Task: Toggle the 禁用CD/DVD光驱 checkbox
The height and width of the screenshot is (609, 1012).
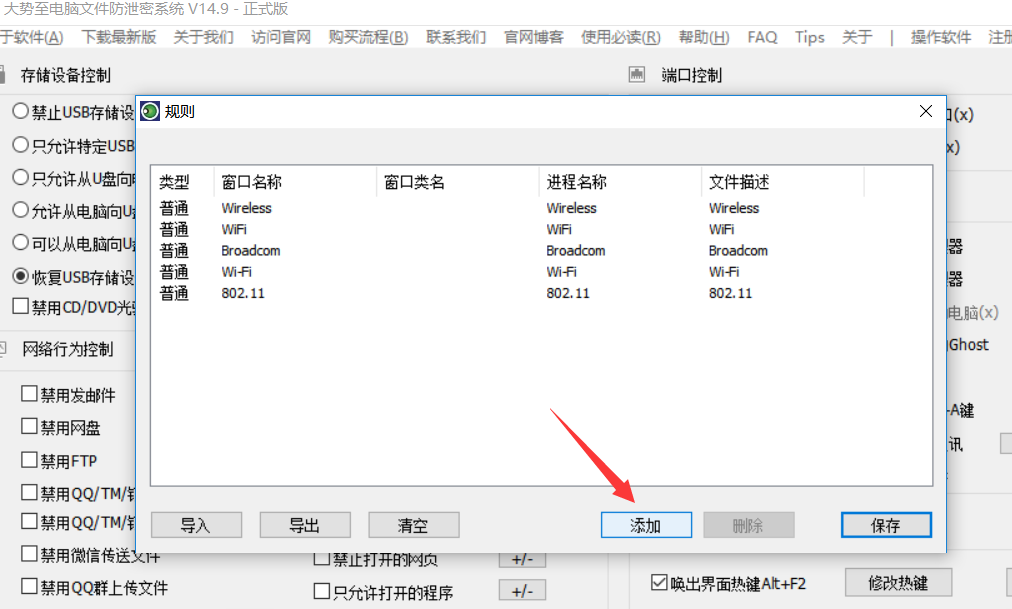Action: point(21,306)
